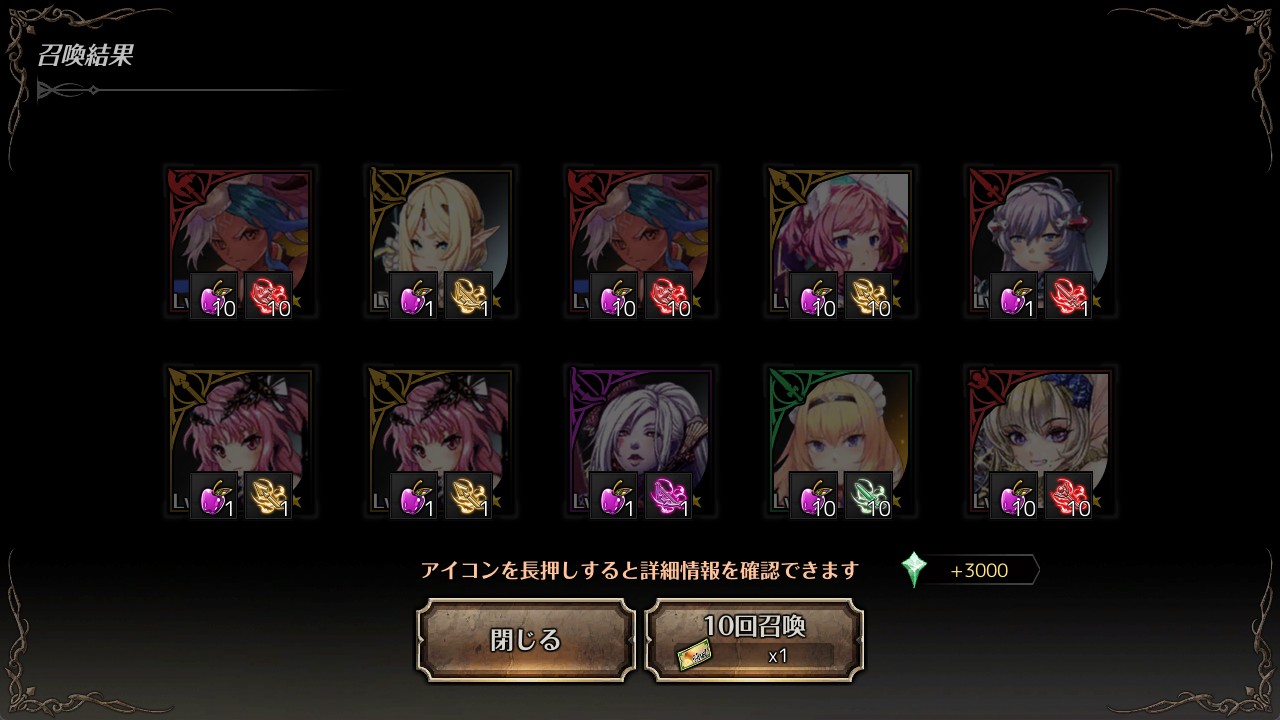The width and height of the screenshot is (1280, 720).
Task: Select the blonde elf character with gold frame
Action: pos(440,241)
